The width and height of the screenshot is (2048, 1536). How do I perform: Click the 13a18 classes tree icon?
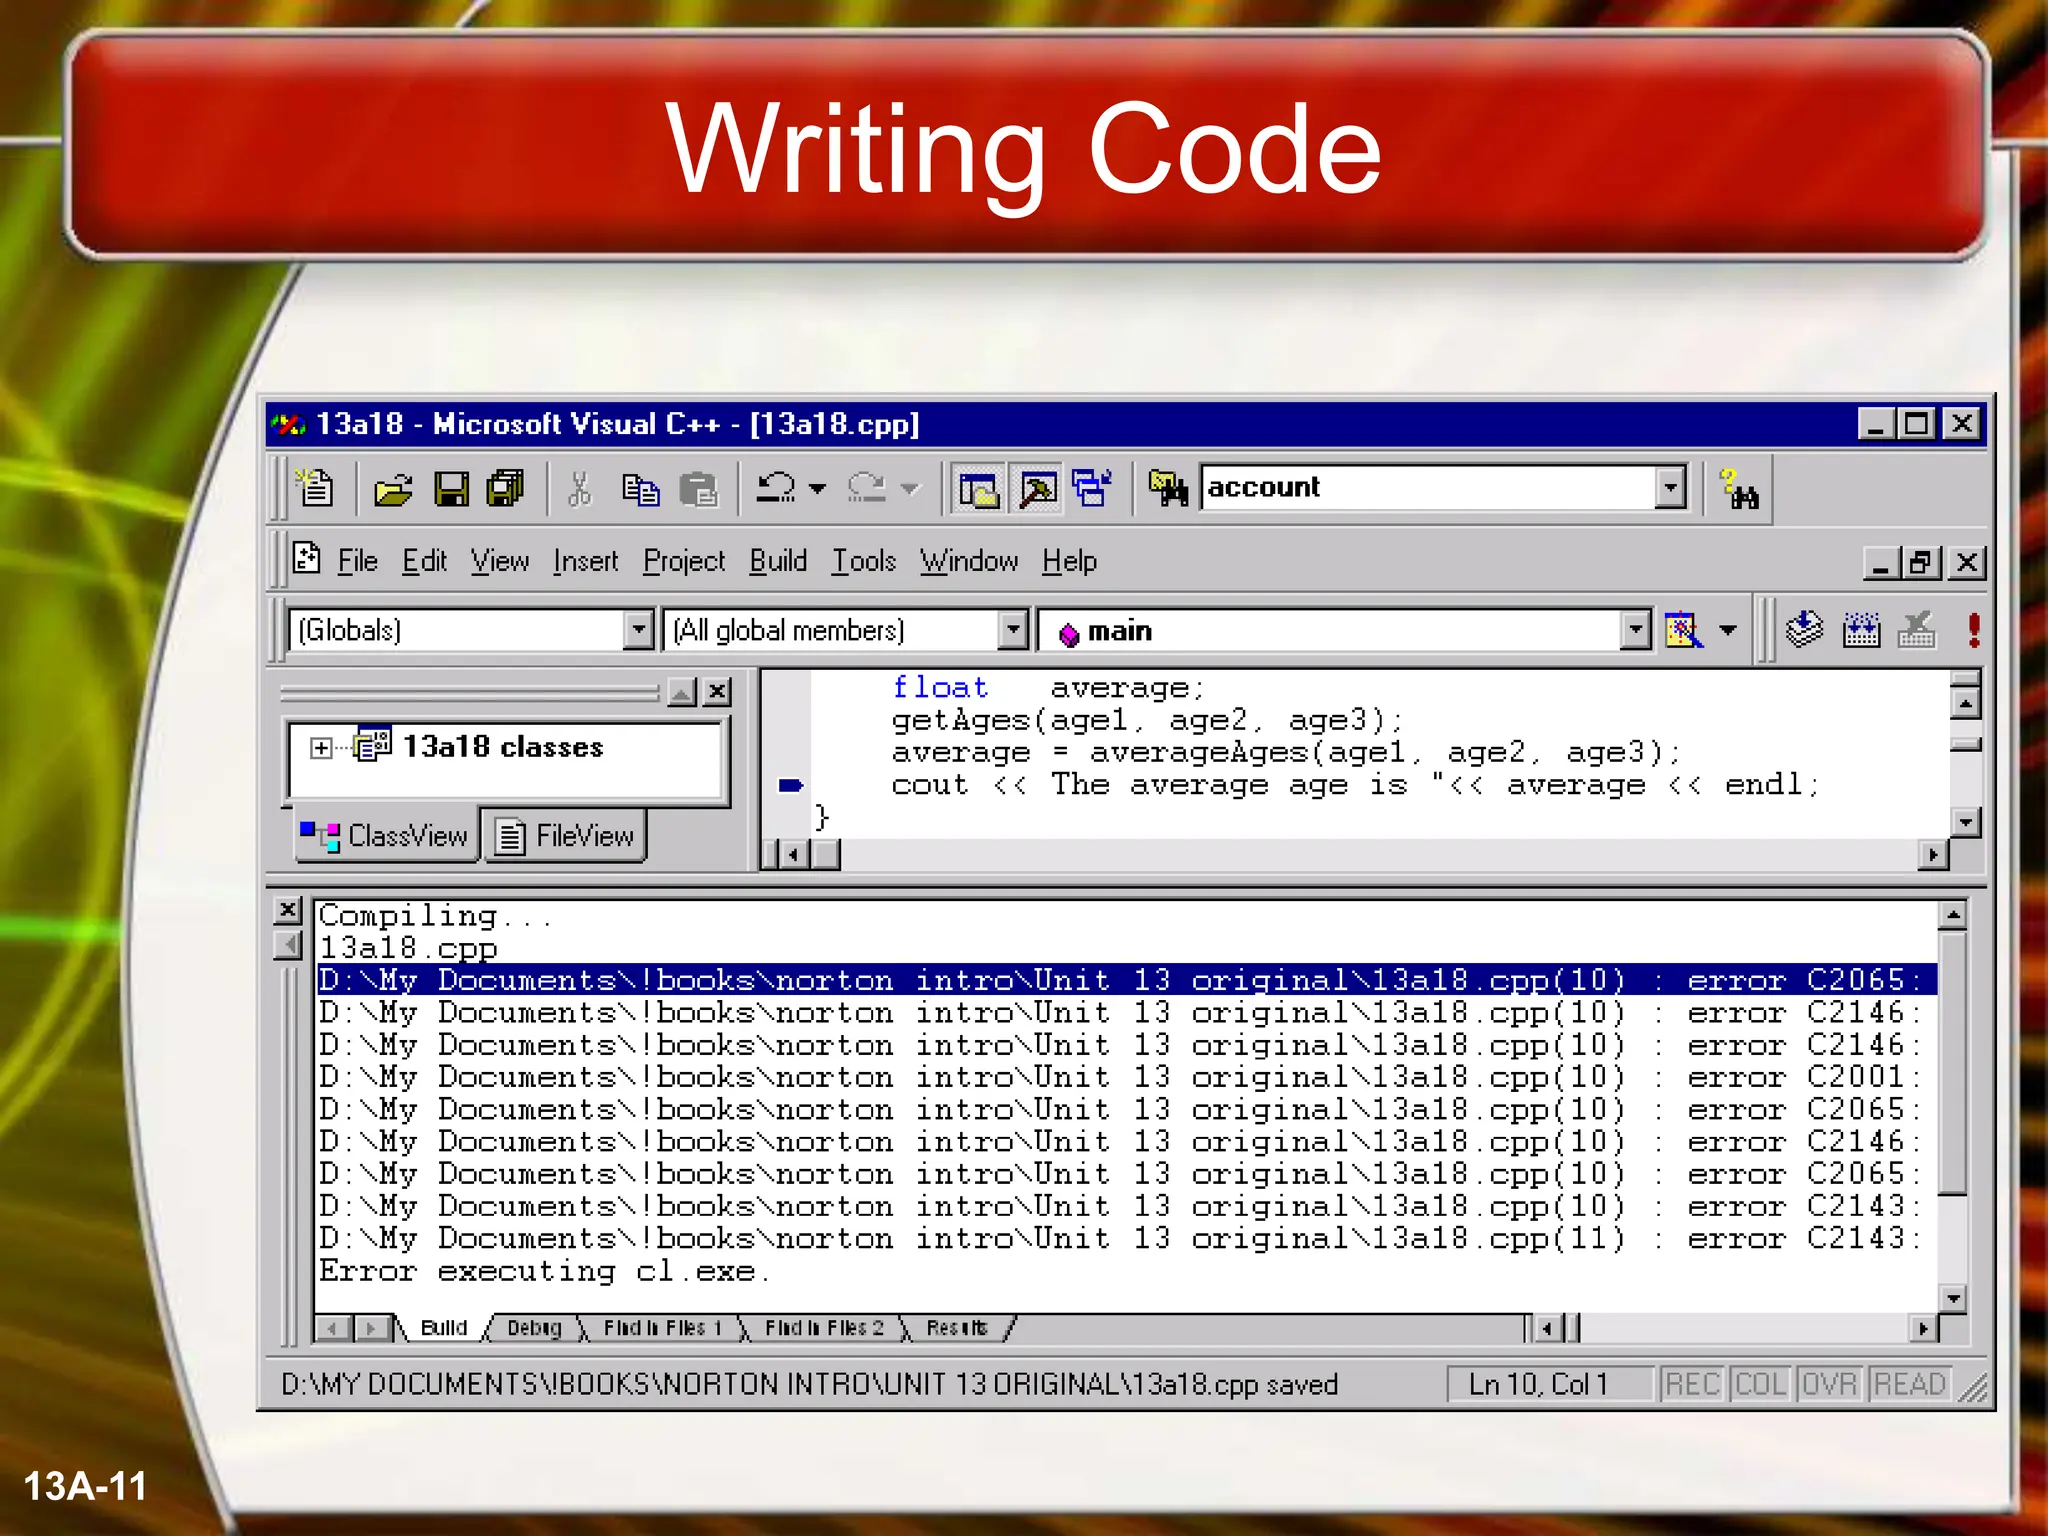click(373, 745)
